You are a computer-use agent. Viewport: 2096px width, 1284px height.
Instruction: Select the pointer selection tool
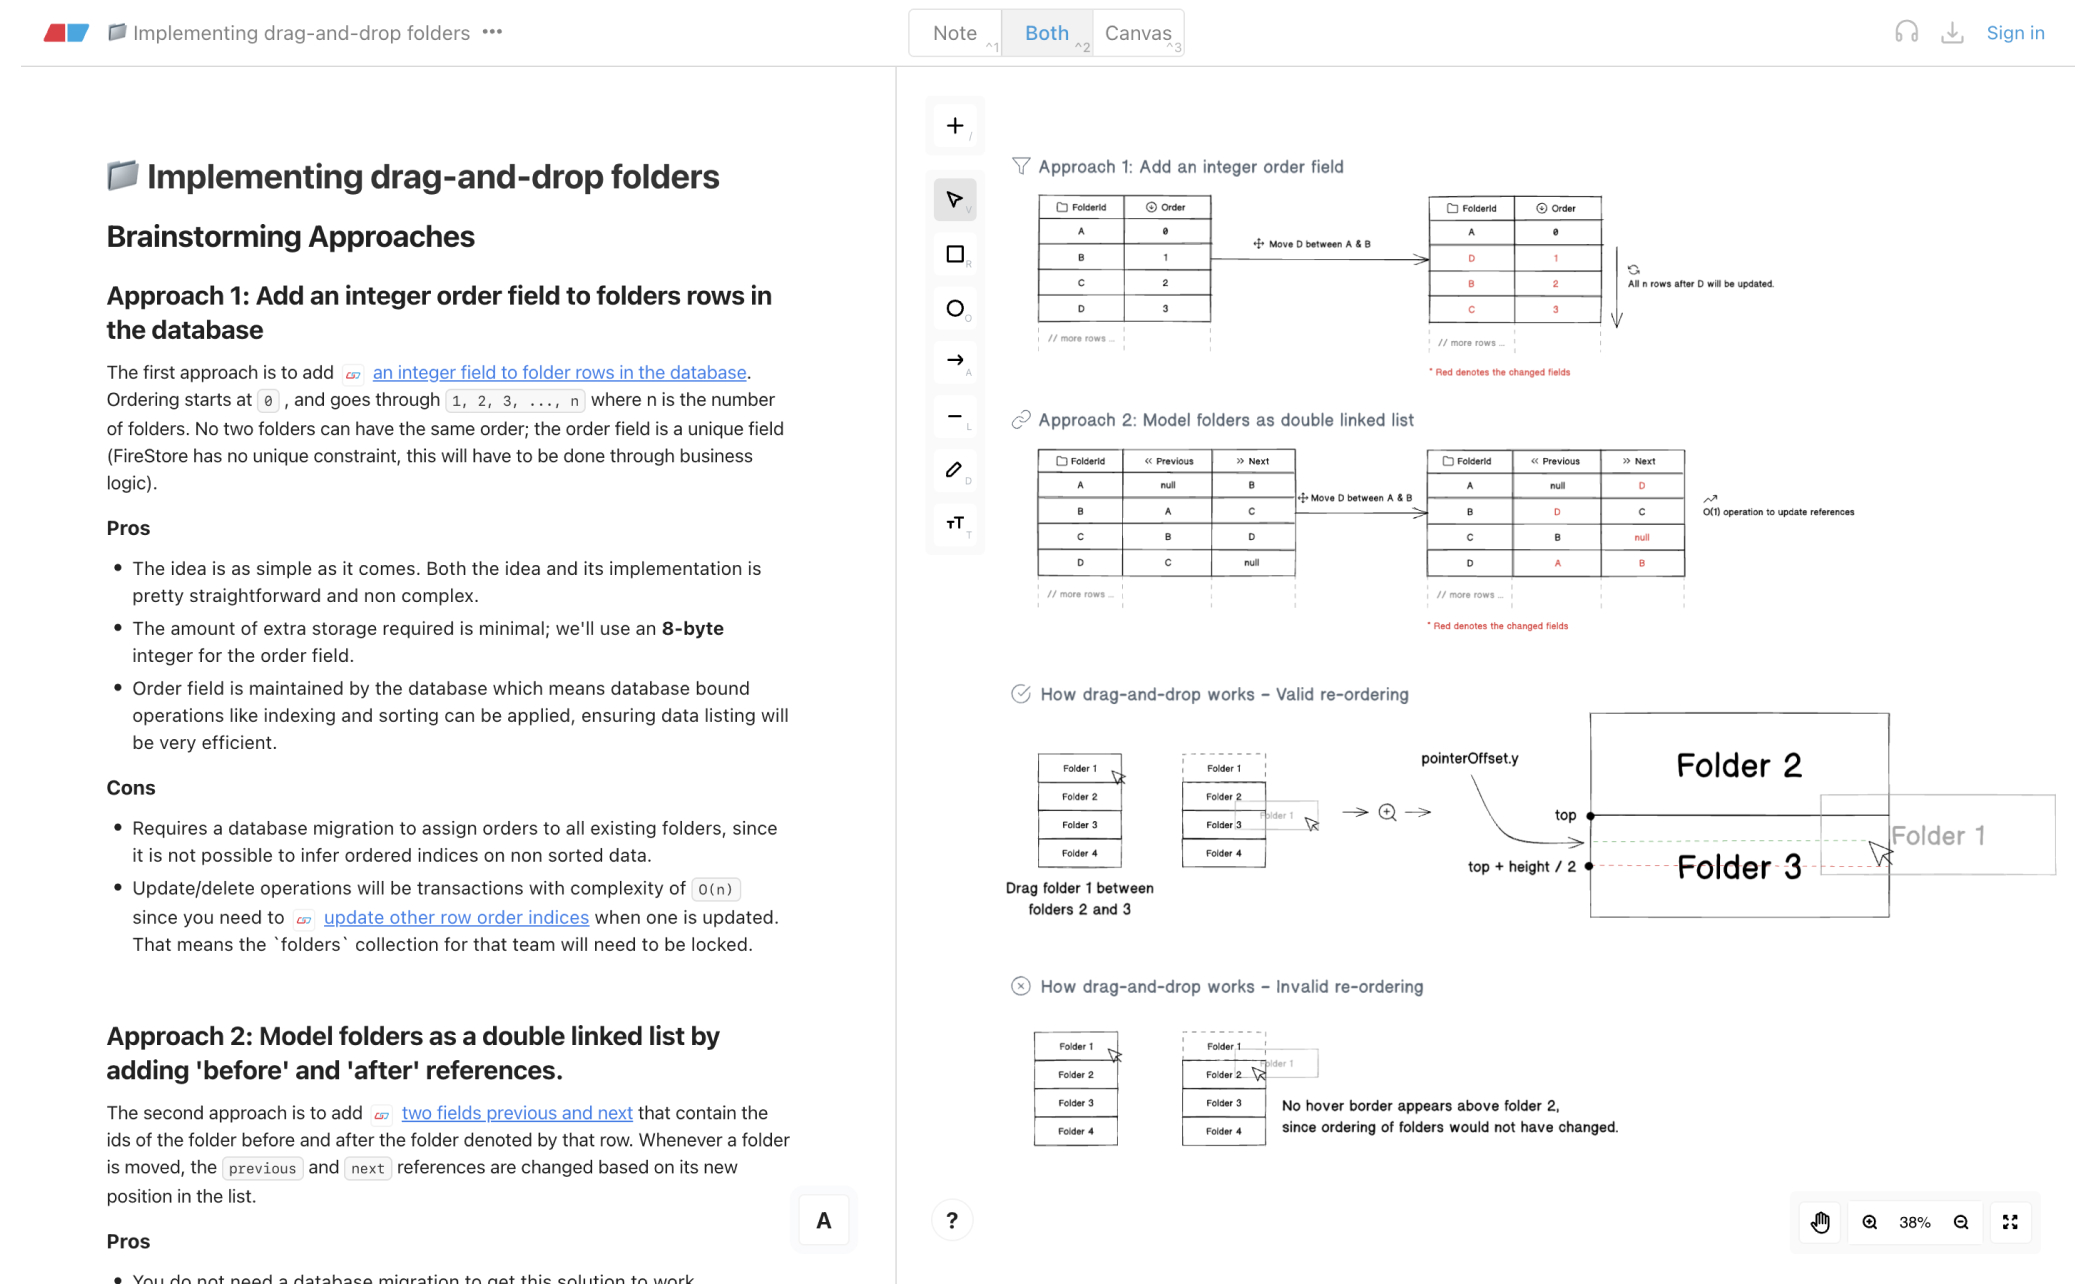[x=954, y=200]
